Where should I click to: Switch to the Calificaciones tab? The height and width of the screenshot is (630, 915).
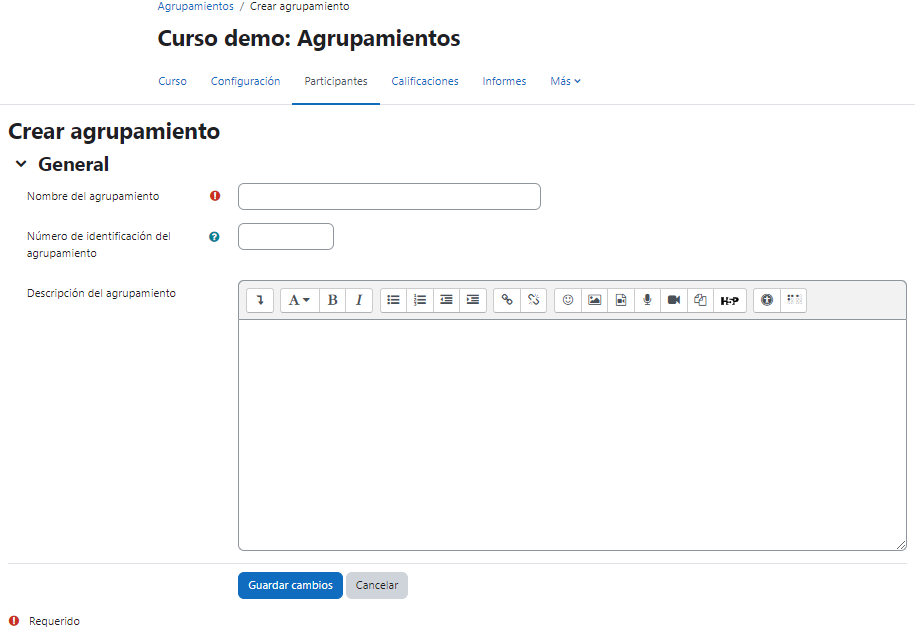point(424,81)
